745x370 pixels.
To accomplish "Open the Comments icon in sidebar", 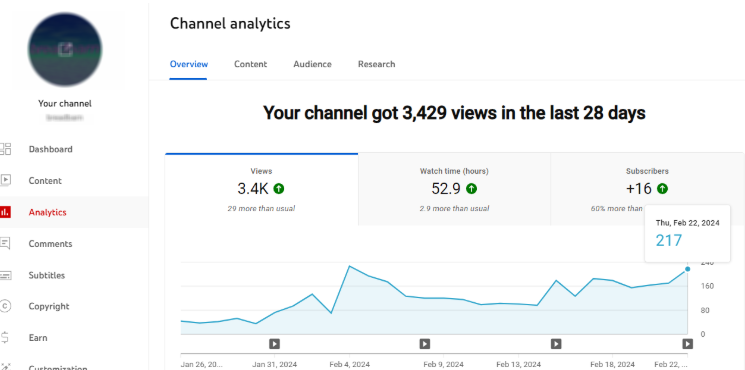I will tap(5, 243).
